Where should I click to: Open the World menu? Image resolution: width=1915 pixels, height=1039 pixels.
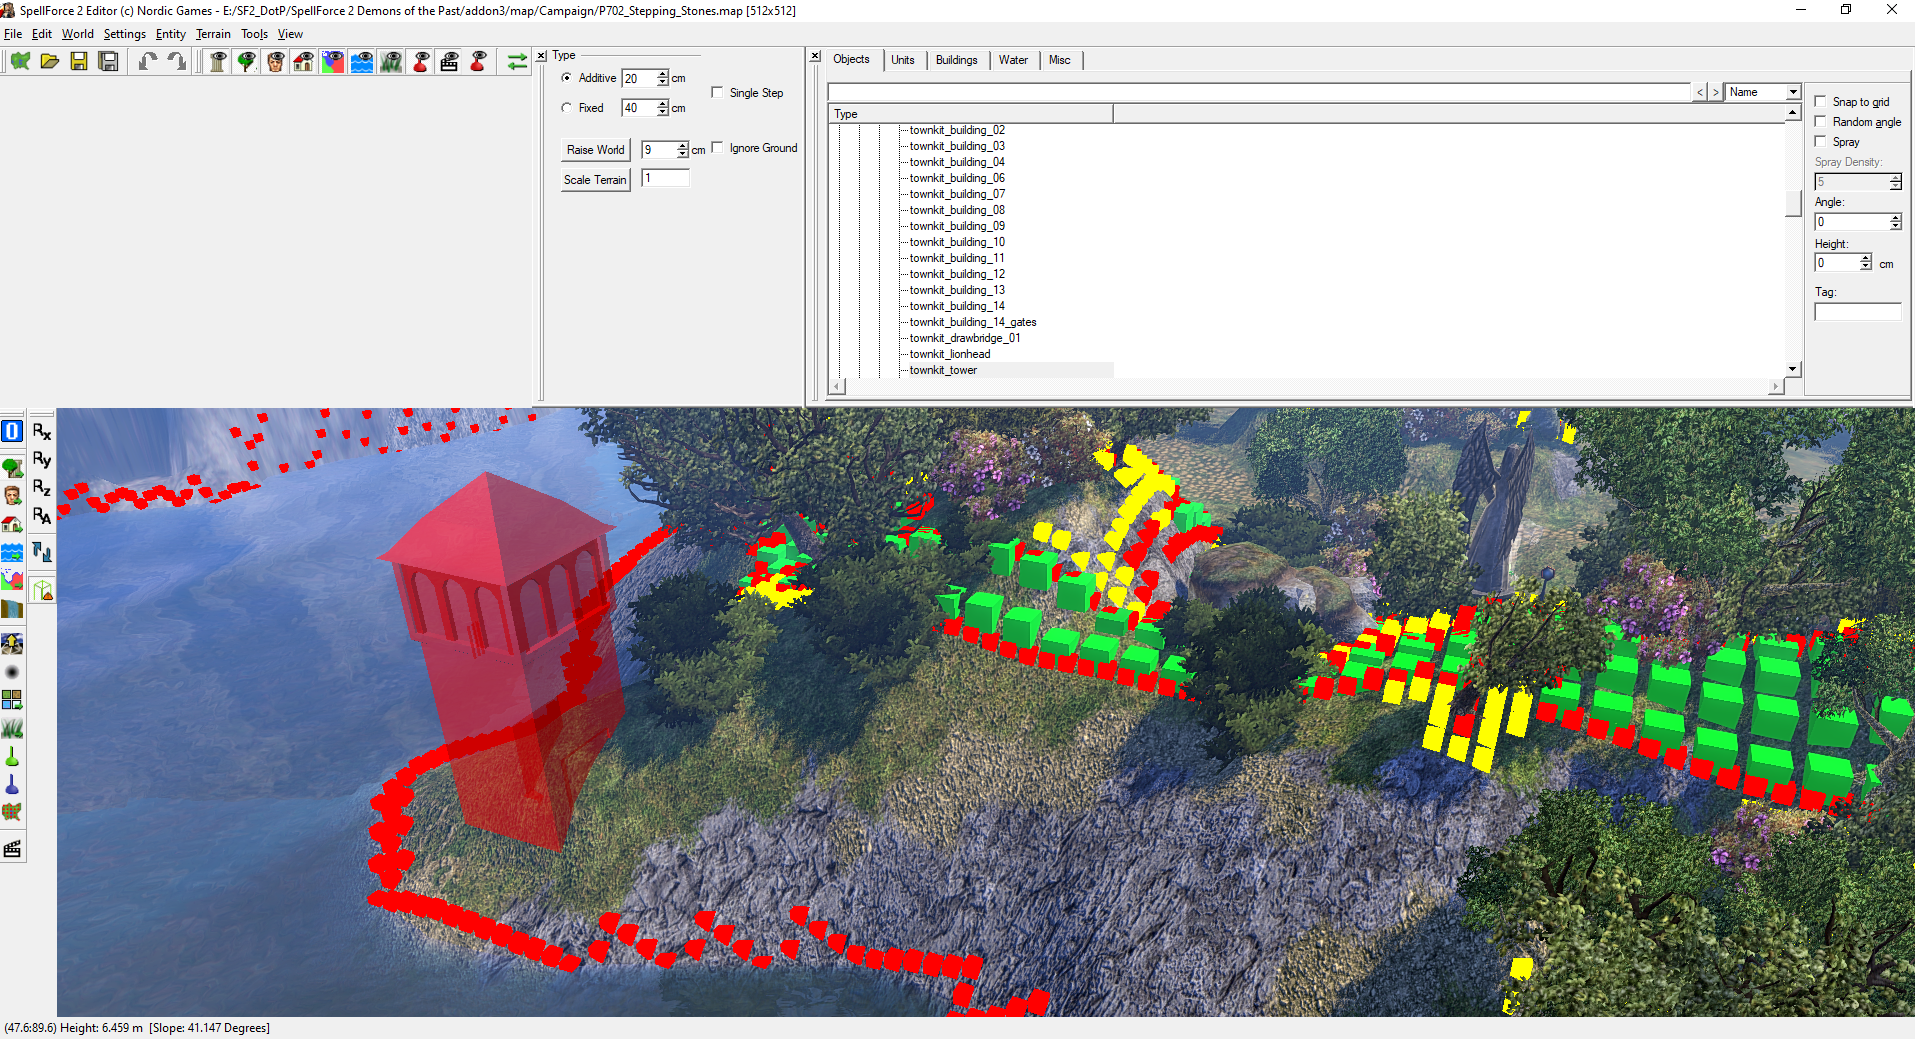pos(78,34)
